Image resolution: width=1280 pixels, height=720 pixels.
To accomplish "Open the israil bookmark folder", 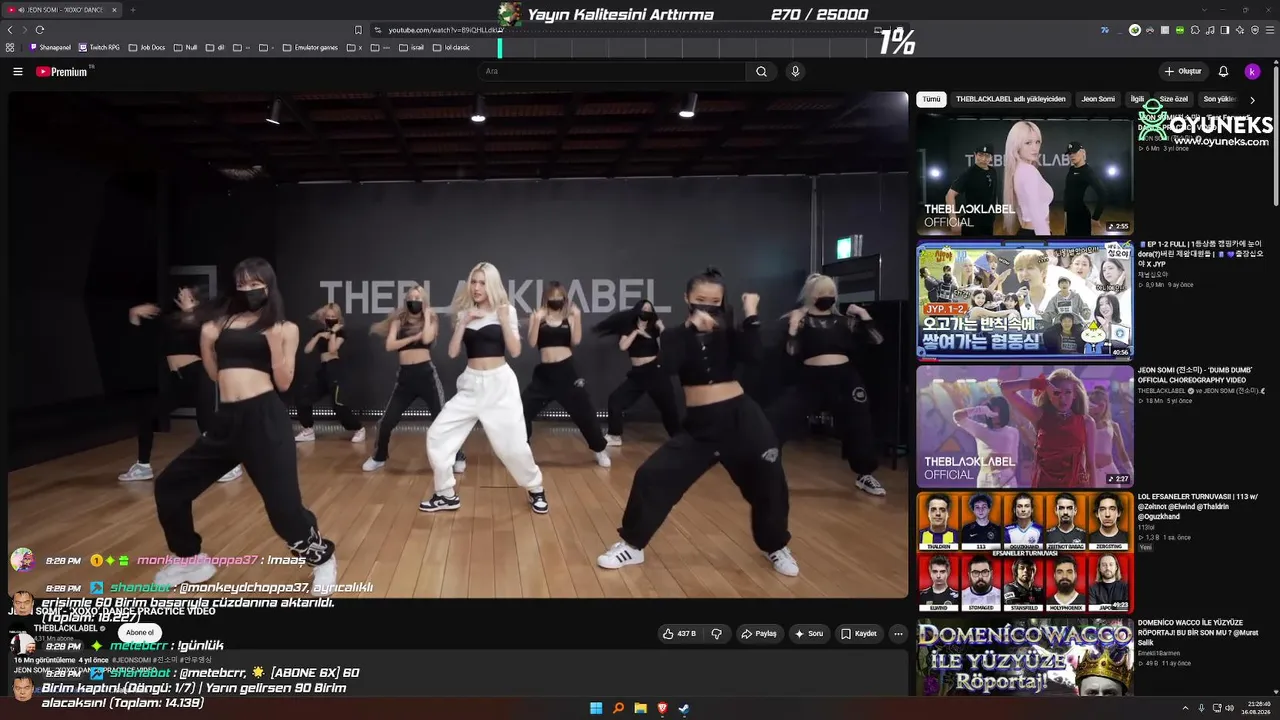I will 411,47.
